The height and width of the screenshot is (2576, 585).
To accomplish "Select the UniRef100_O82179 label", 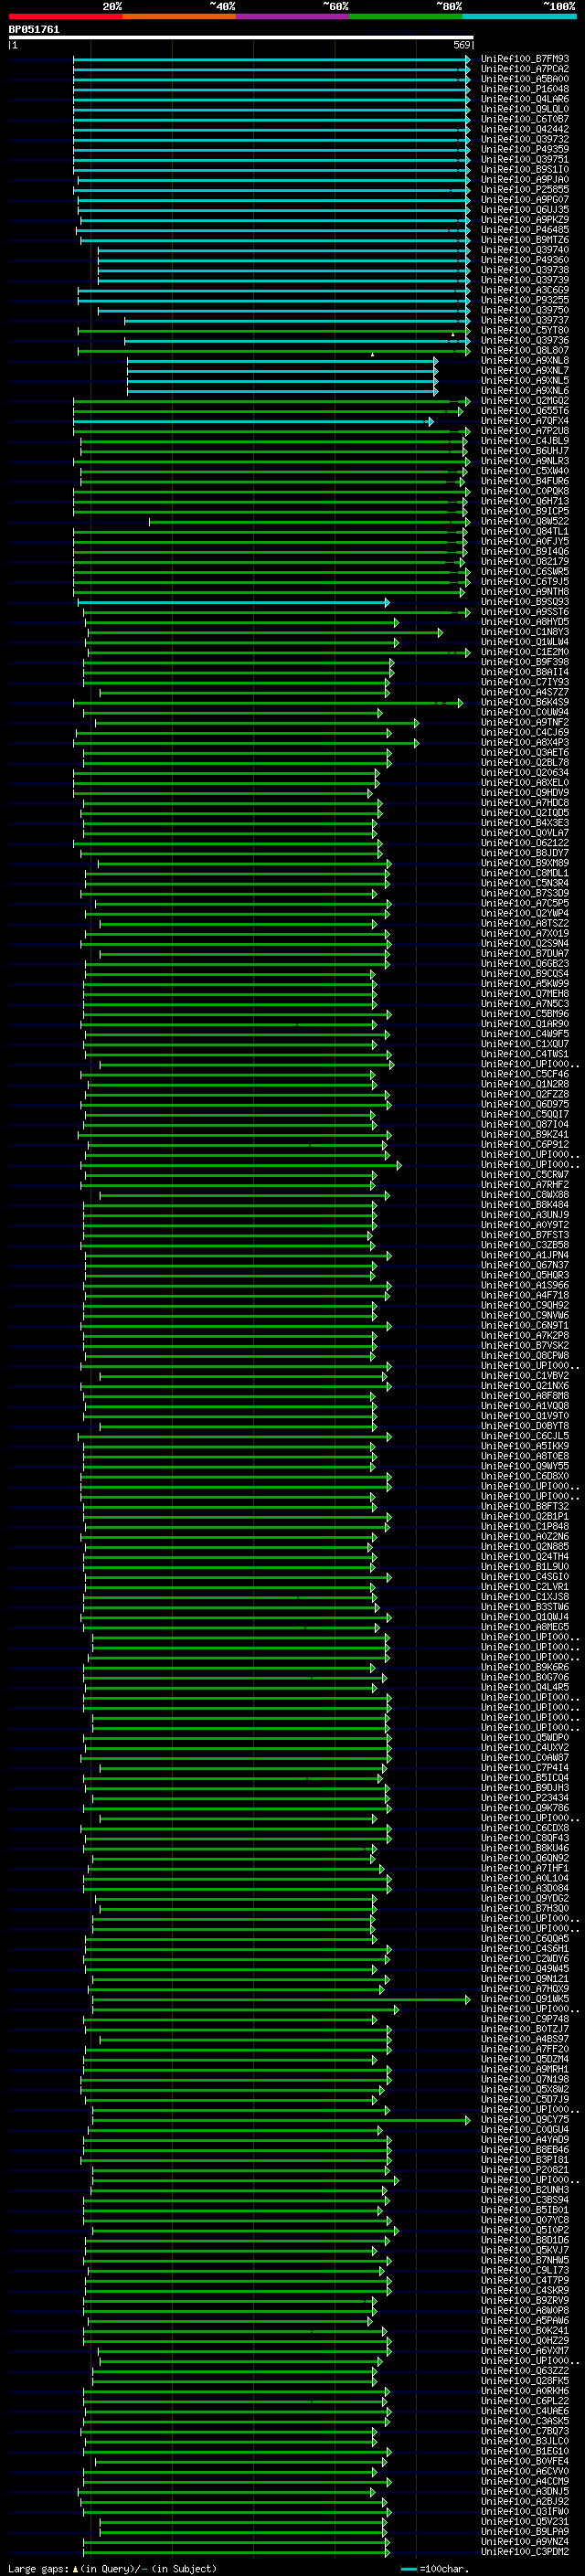I will (x=525, y=561).
